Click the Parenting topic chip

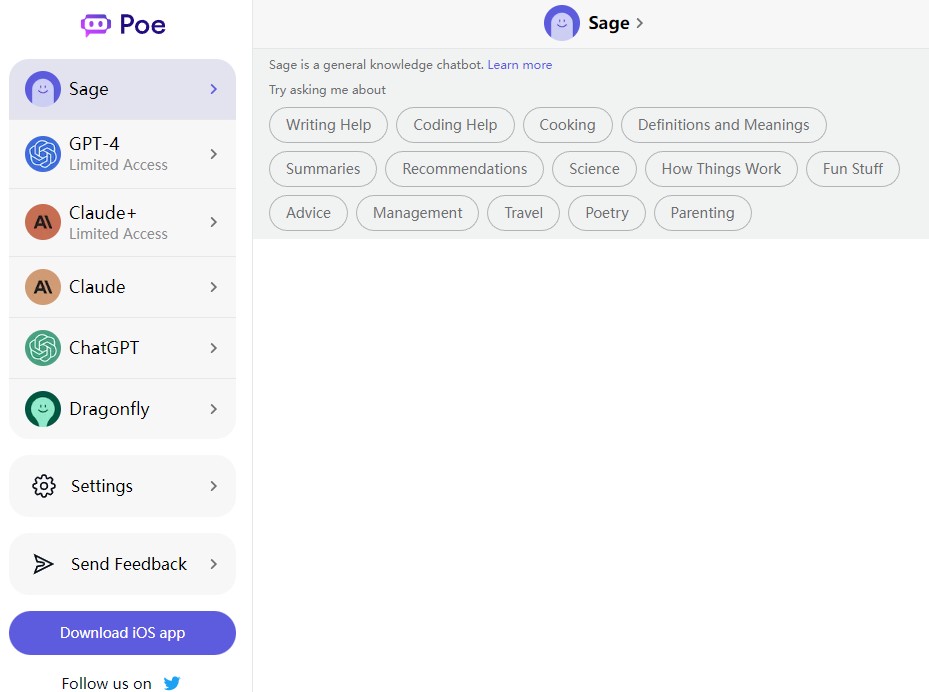(702, 213)
